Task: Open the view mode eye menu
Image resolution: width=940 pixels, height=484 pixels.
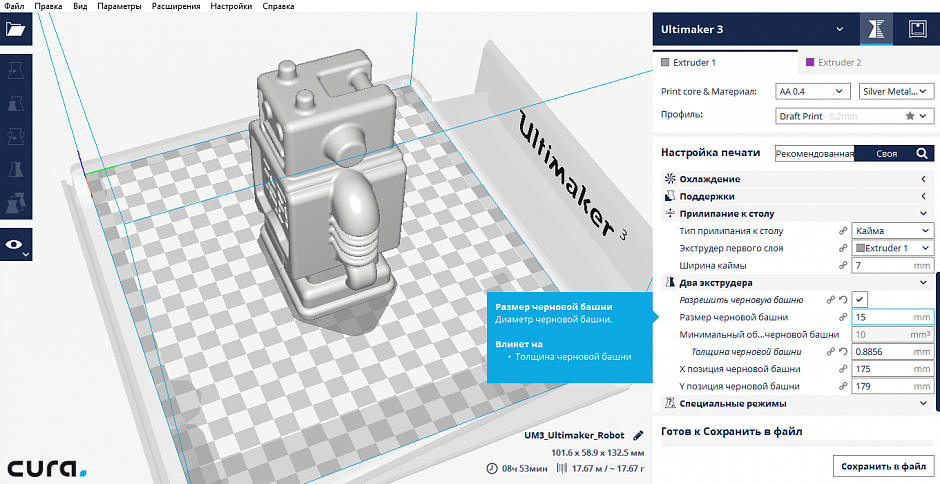Action: tap(16, 245)
